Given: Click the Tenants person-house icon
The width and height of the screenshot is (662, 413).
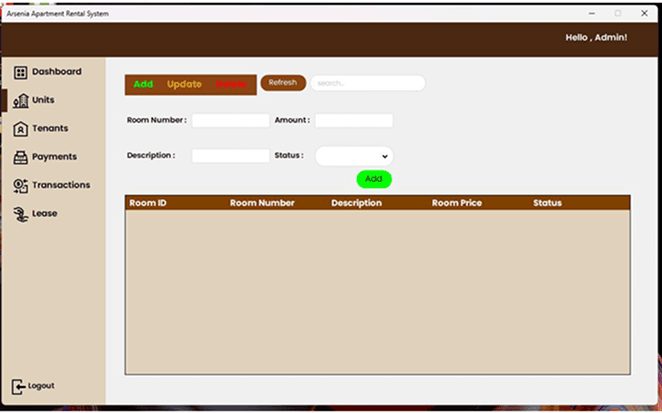Looking at the screenshot, I should point(20,129).
